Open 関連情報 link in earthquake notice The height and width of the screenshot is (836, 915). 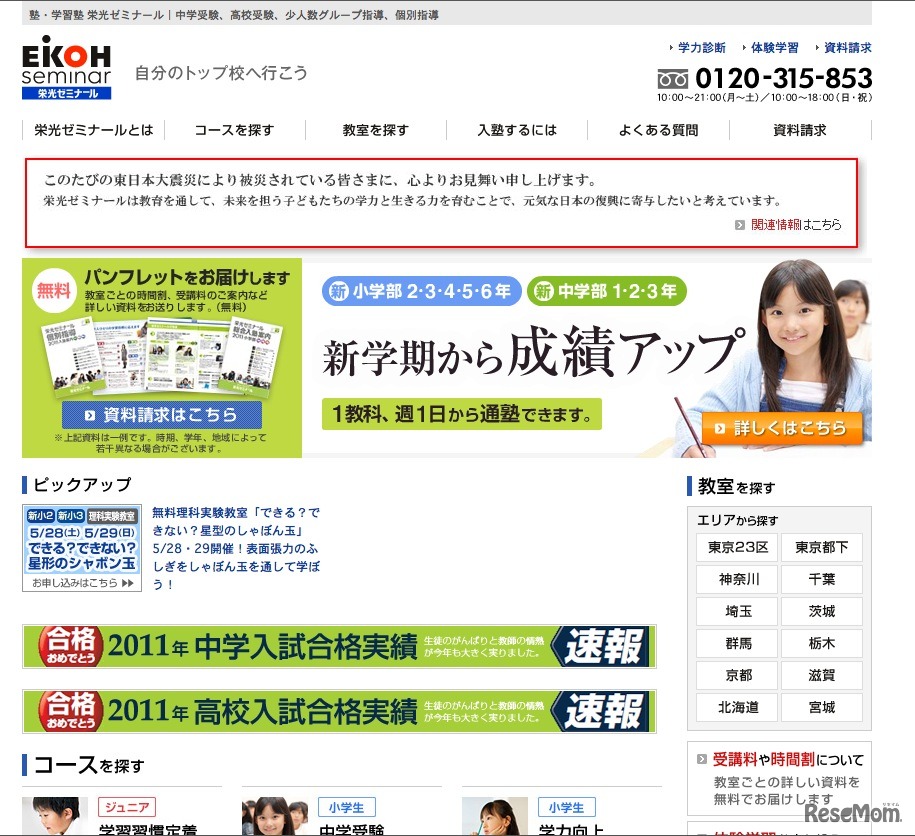(776, 225)
